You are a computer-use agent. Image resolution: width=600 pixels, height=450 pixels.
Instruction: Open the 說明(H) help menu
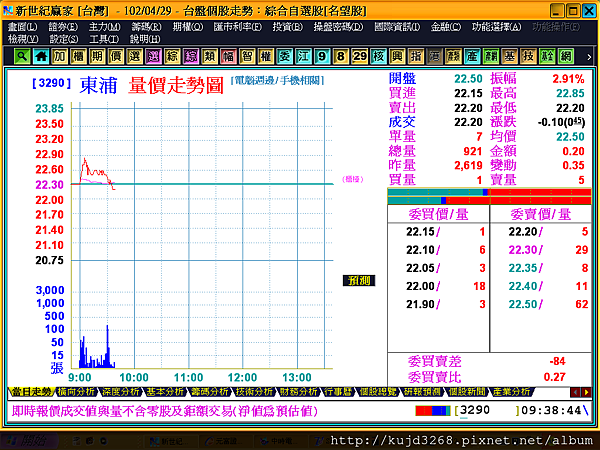[145, 39]
